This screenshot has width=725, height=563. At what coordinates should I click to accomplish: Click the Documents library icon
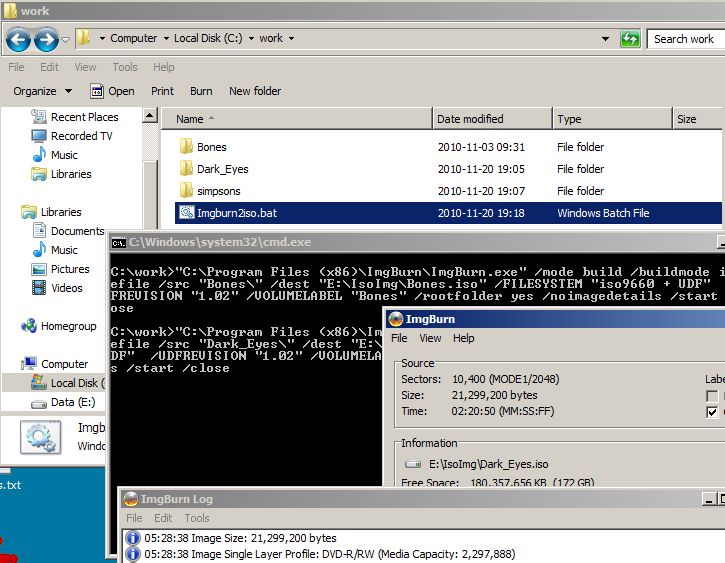tap(39, 230)
